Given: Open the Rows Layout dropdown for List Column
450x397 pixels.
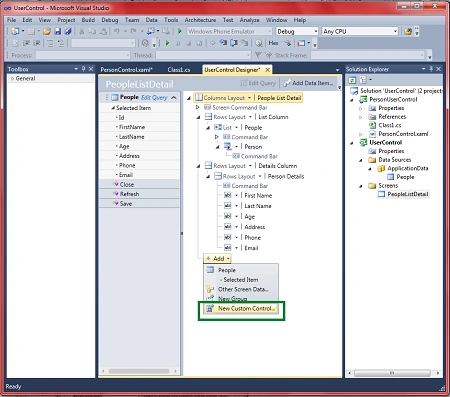Looking at the screenshot, I should (250, 117).
